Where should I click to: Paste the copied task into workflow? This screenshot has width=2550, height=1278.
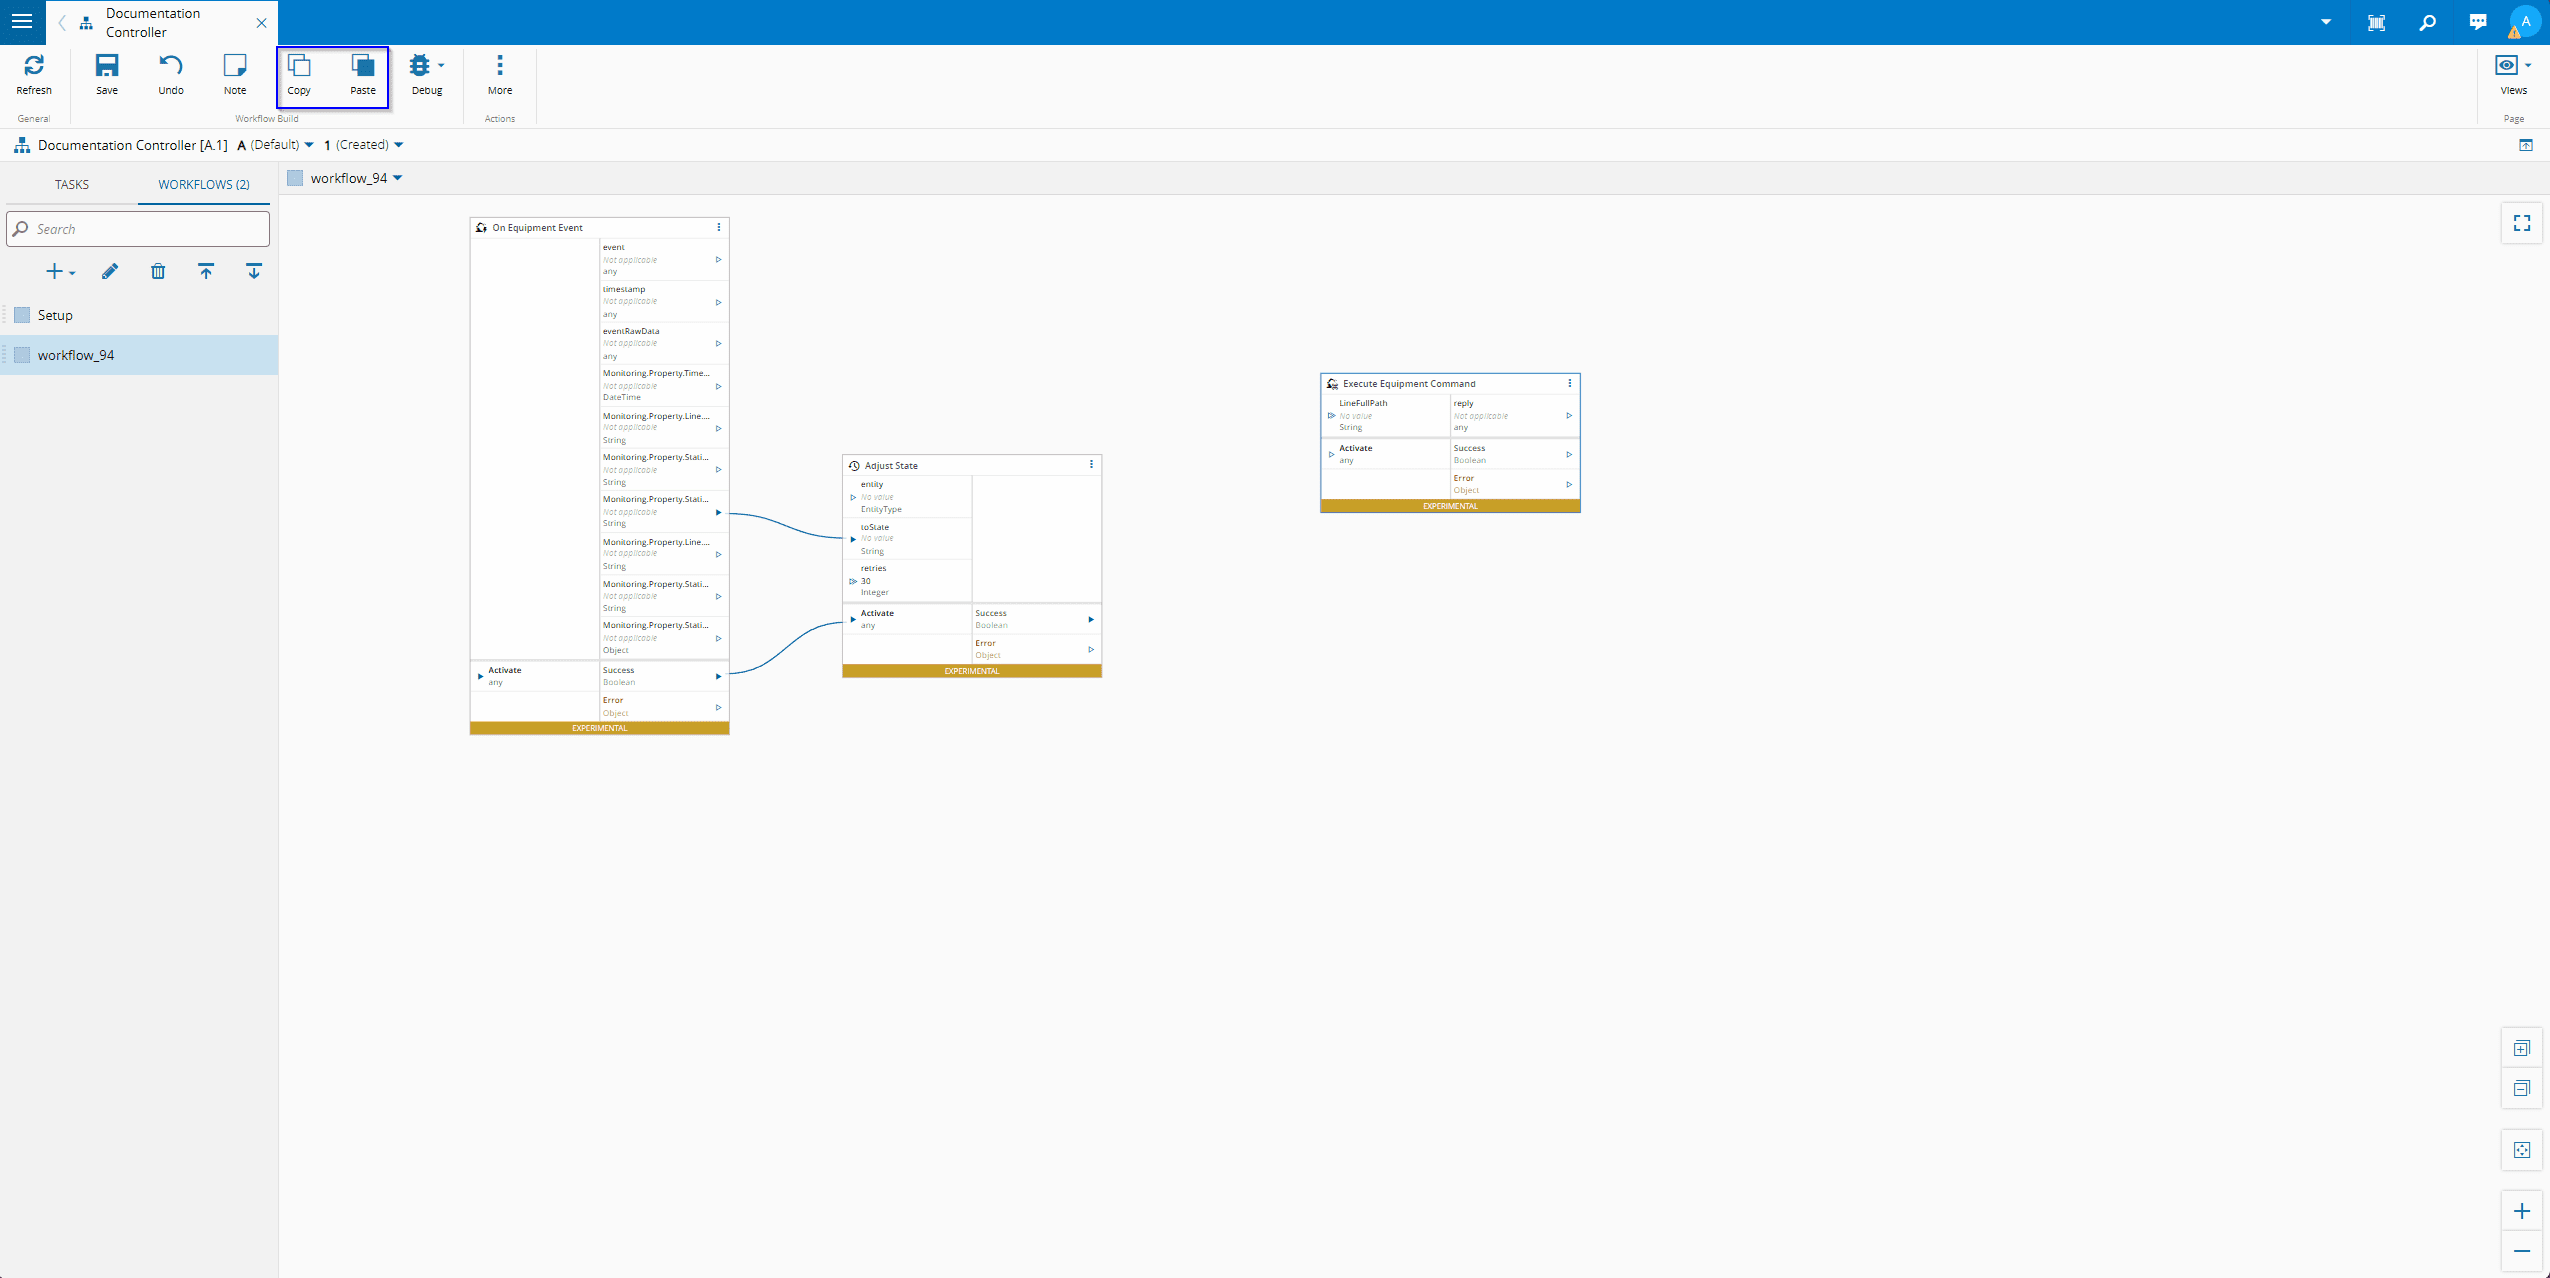363,74
